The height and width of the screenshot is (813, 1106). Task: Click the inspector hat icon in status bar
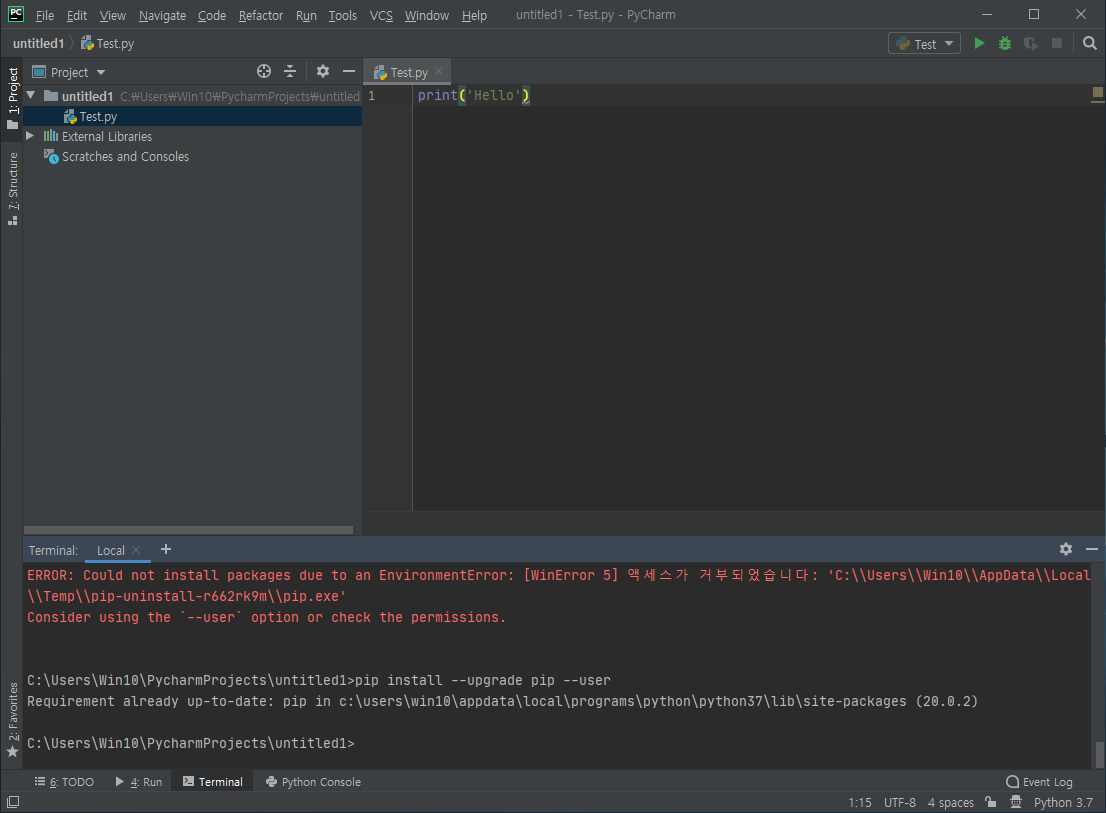[1016, 802]
